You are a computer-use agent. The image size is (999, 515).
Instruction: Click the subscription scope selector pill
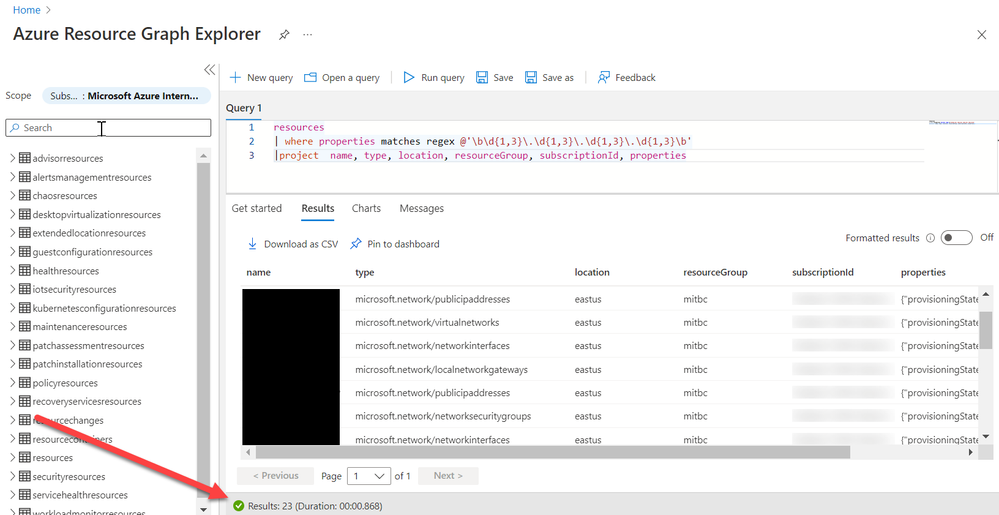click(126, 96)
